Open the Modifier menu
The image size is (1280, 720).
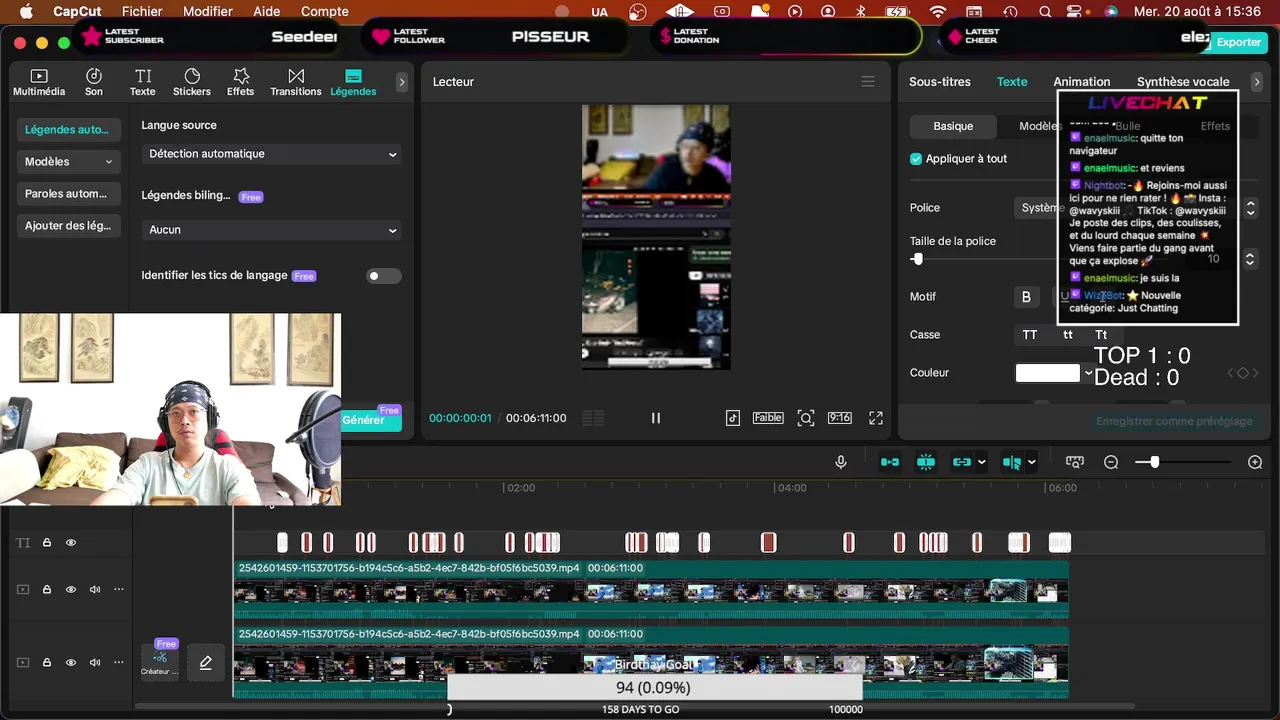tap(208, 12)
